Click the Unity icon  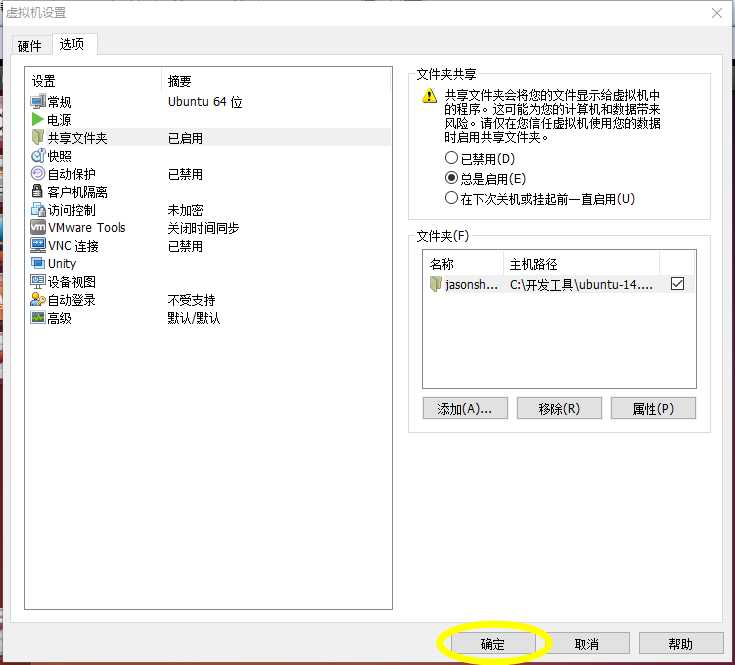[38, 263]
